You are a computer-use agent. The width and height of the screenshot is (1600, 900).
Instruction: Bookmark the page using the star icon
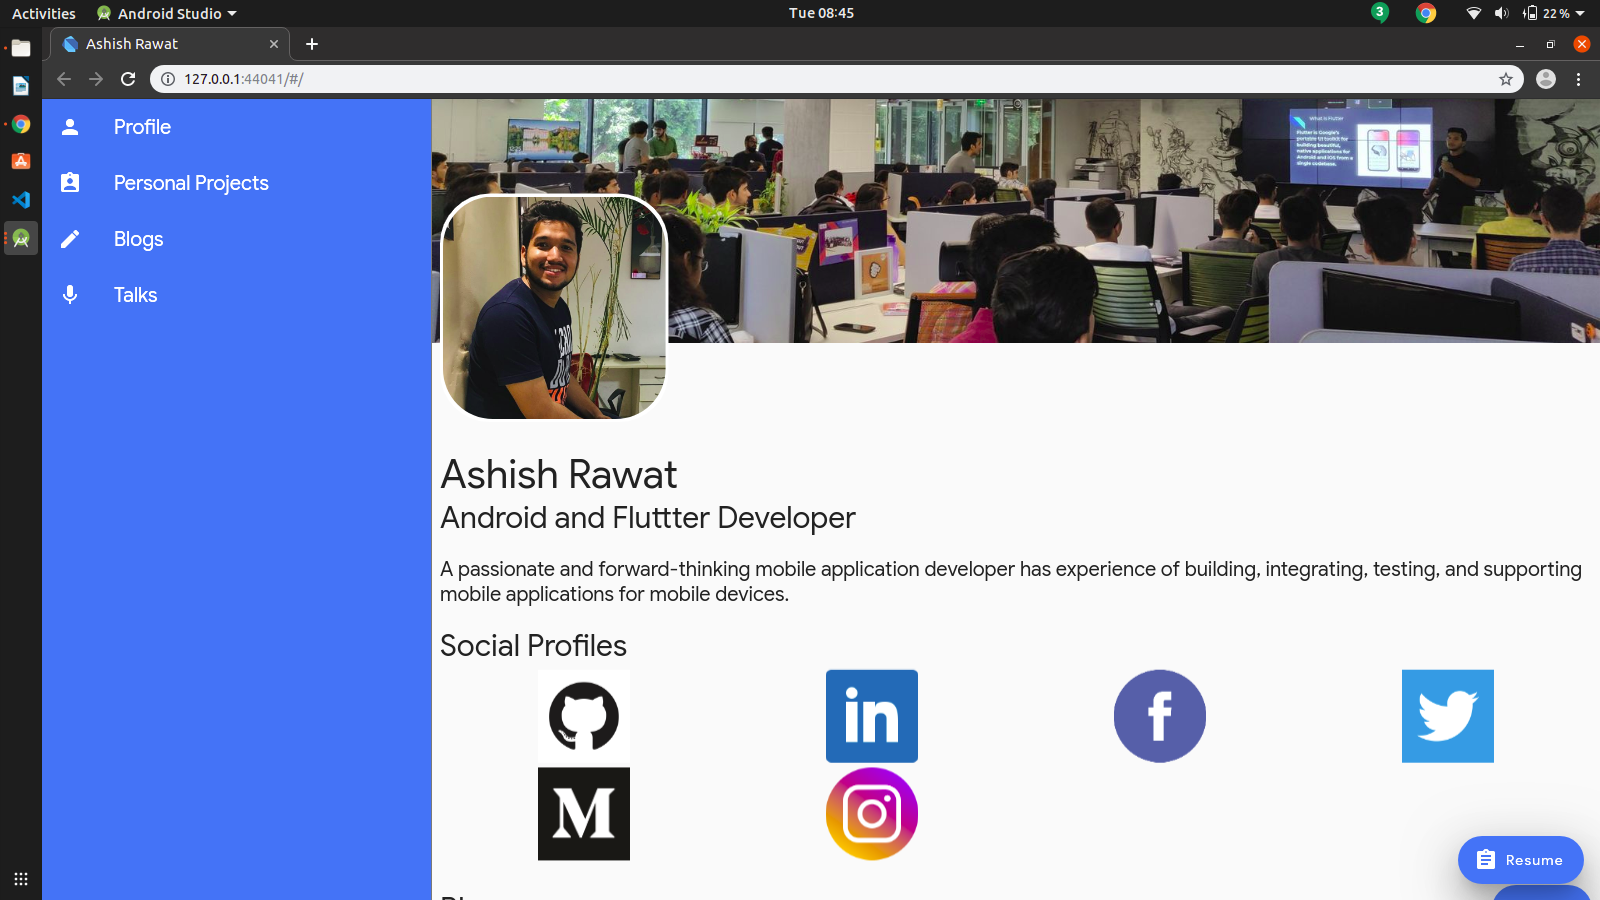(x=1505, y=79)
